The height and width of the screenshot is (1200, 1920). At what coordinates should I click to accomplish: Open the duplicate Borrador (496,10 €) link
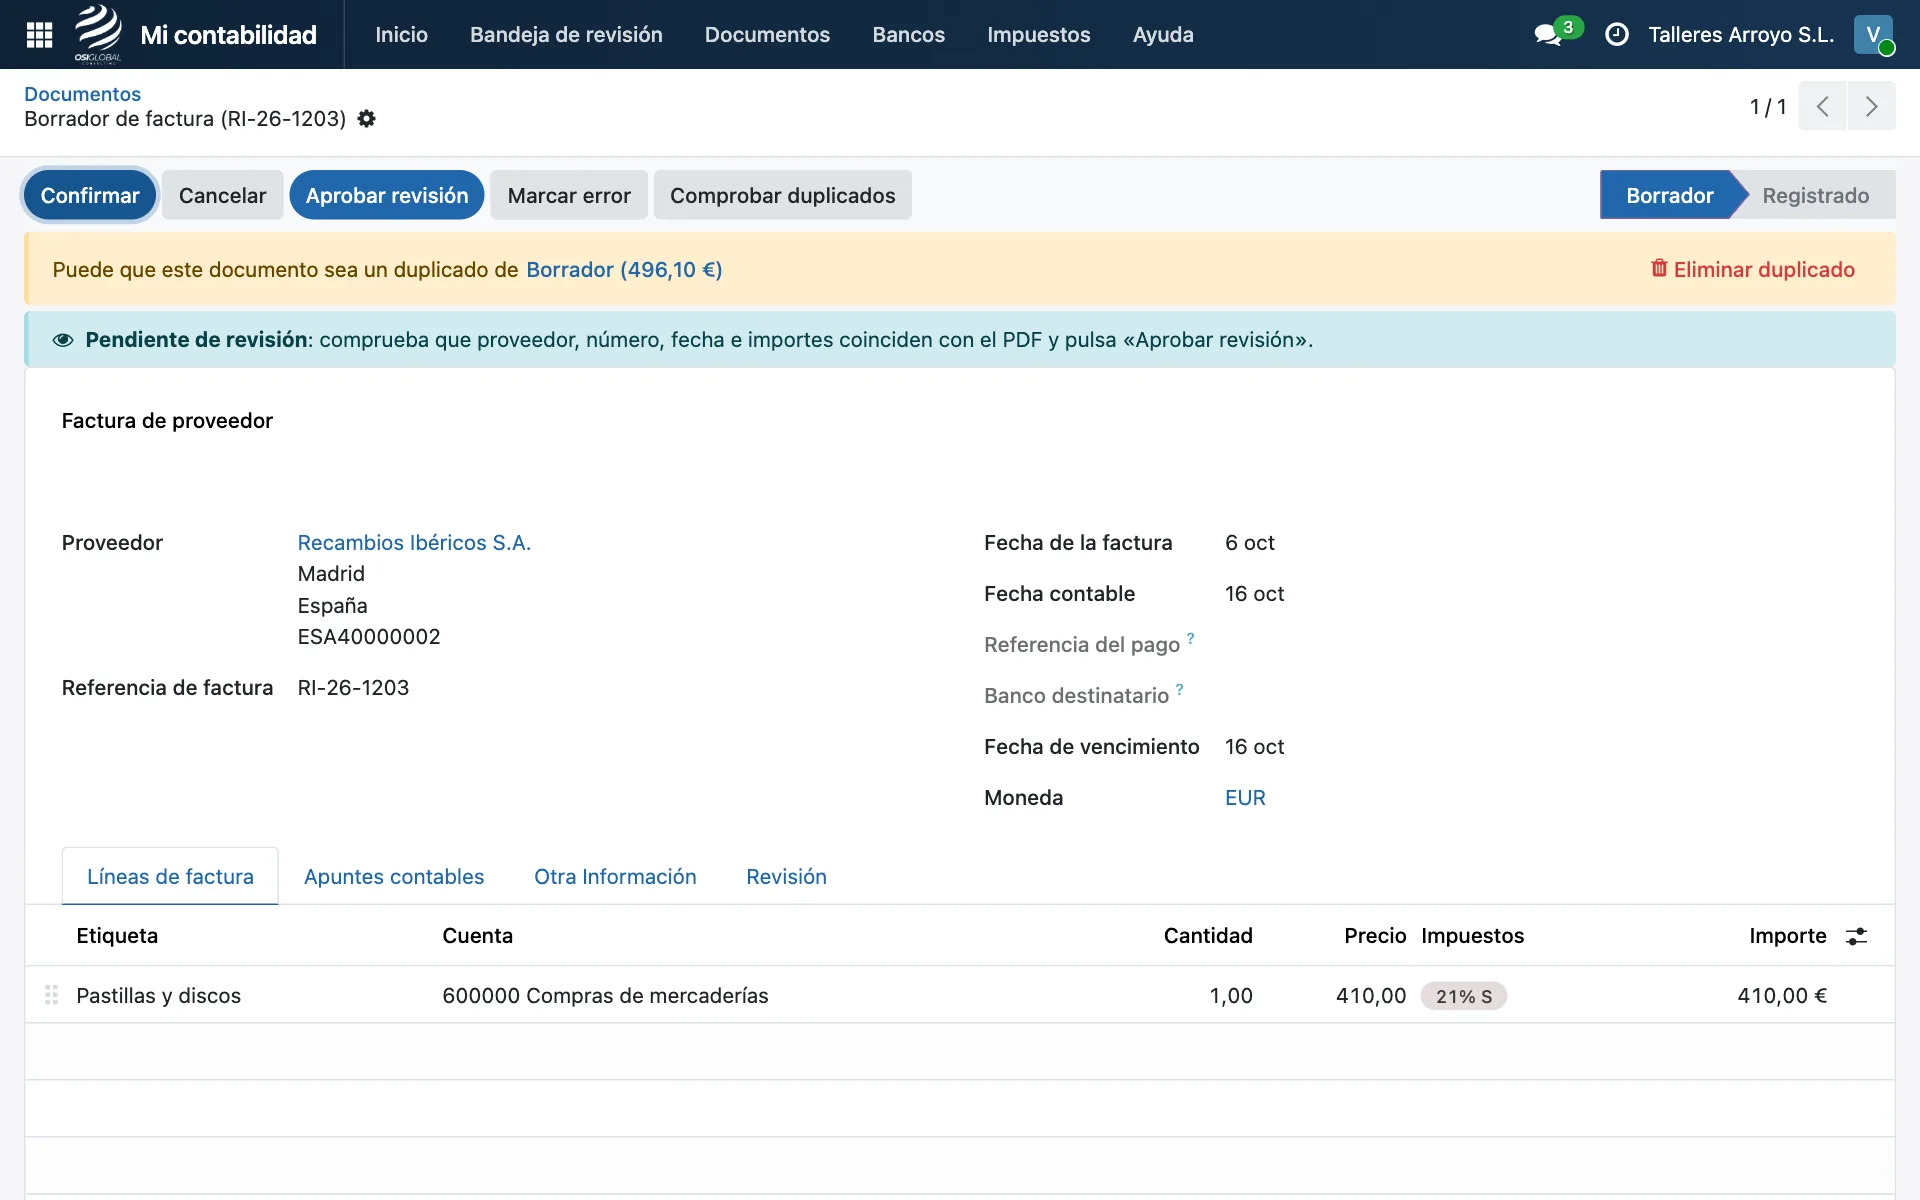[x=624, y=270]
